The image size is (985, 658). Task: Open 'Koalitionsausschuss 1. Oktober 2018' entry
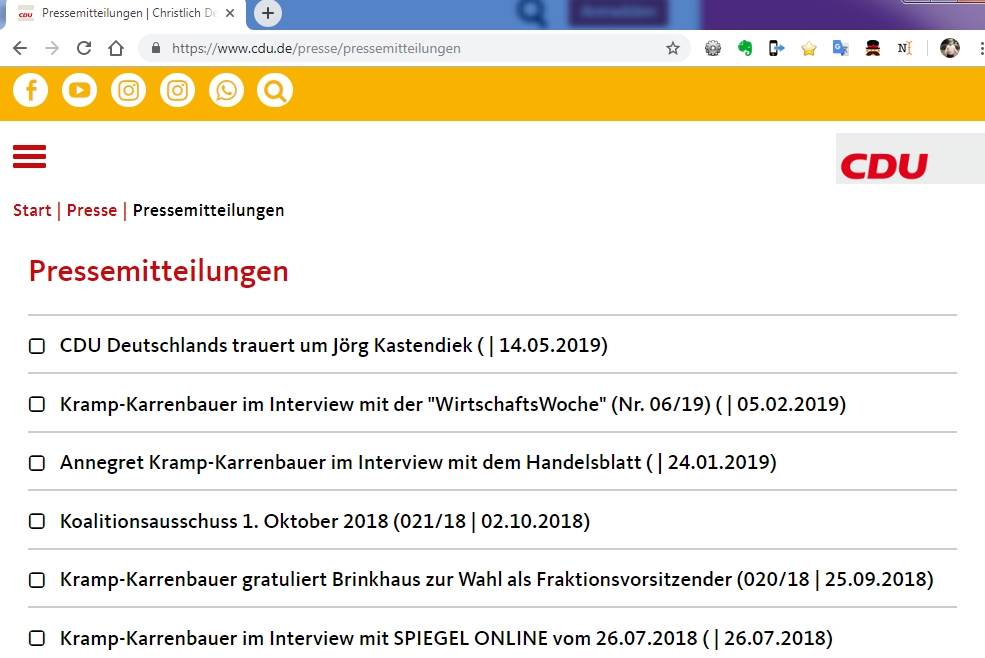325,521
